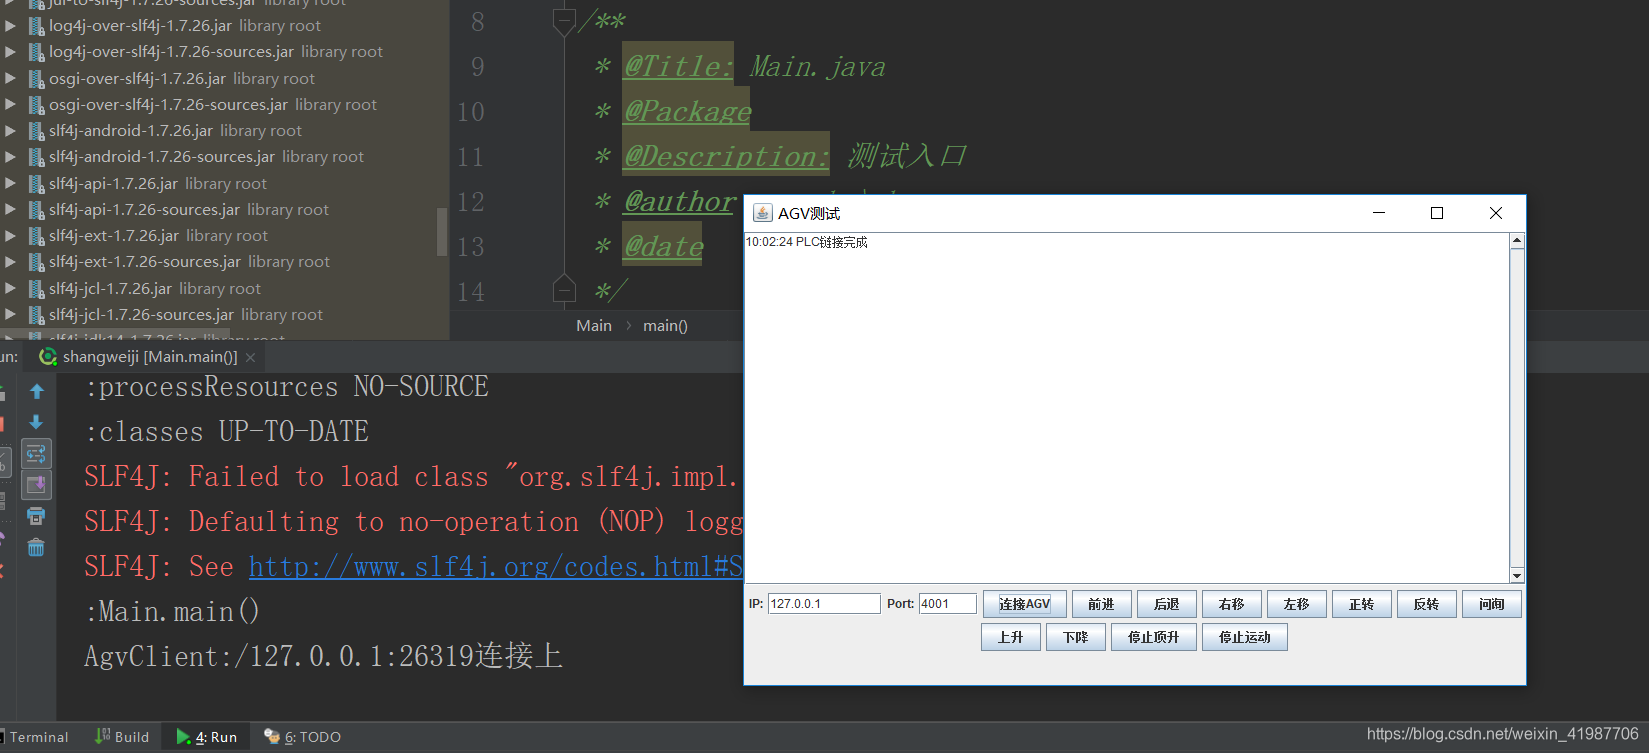Clear console with the trash icon

(37, 547)
